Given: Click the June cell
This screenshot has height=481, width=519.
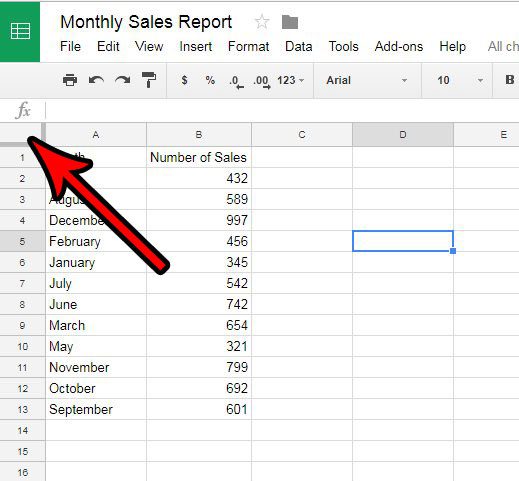Looking at the screenshot, I should pos(96,304).
